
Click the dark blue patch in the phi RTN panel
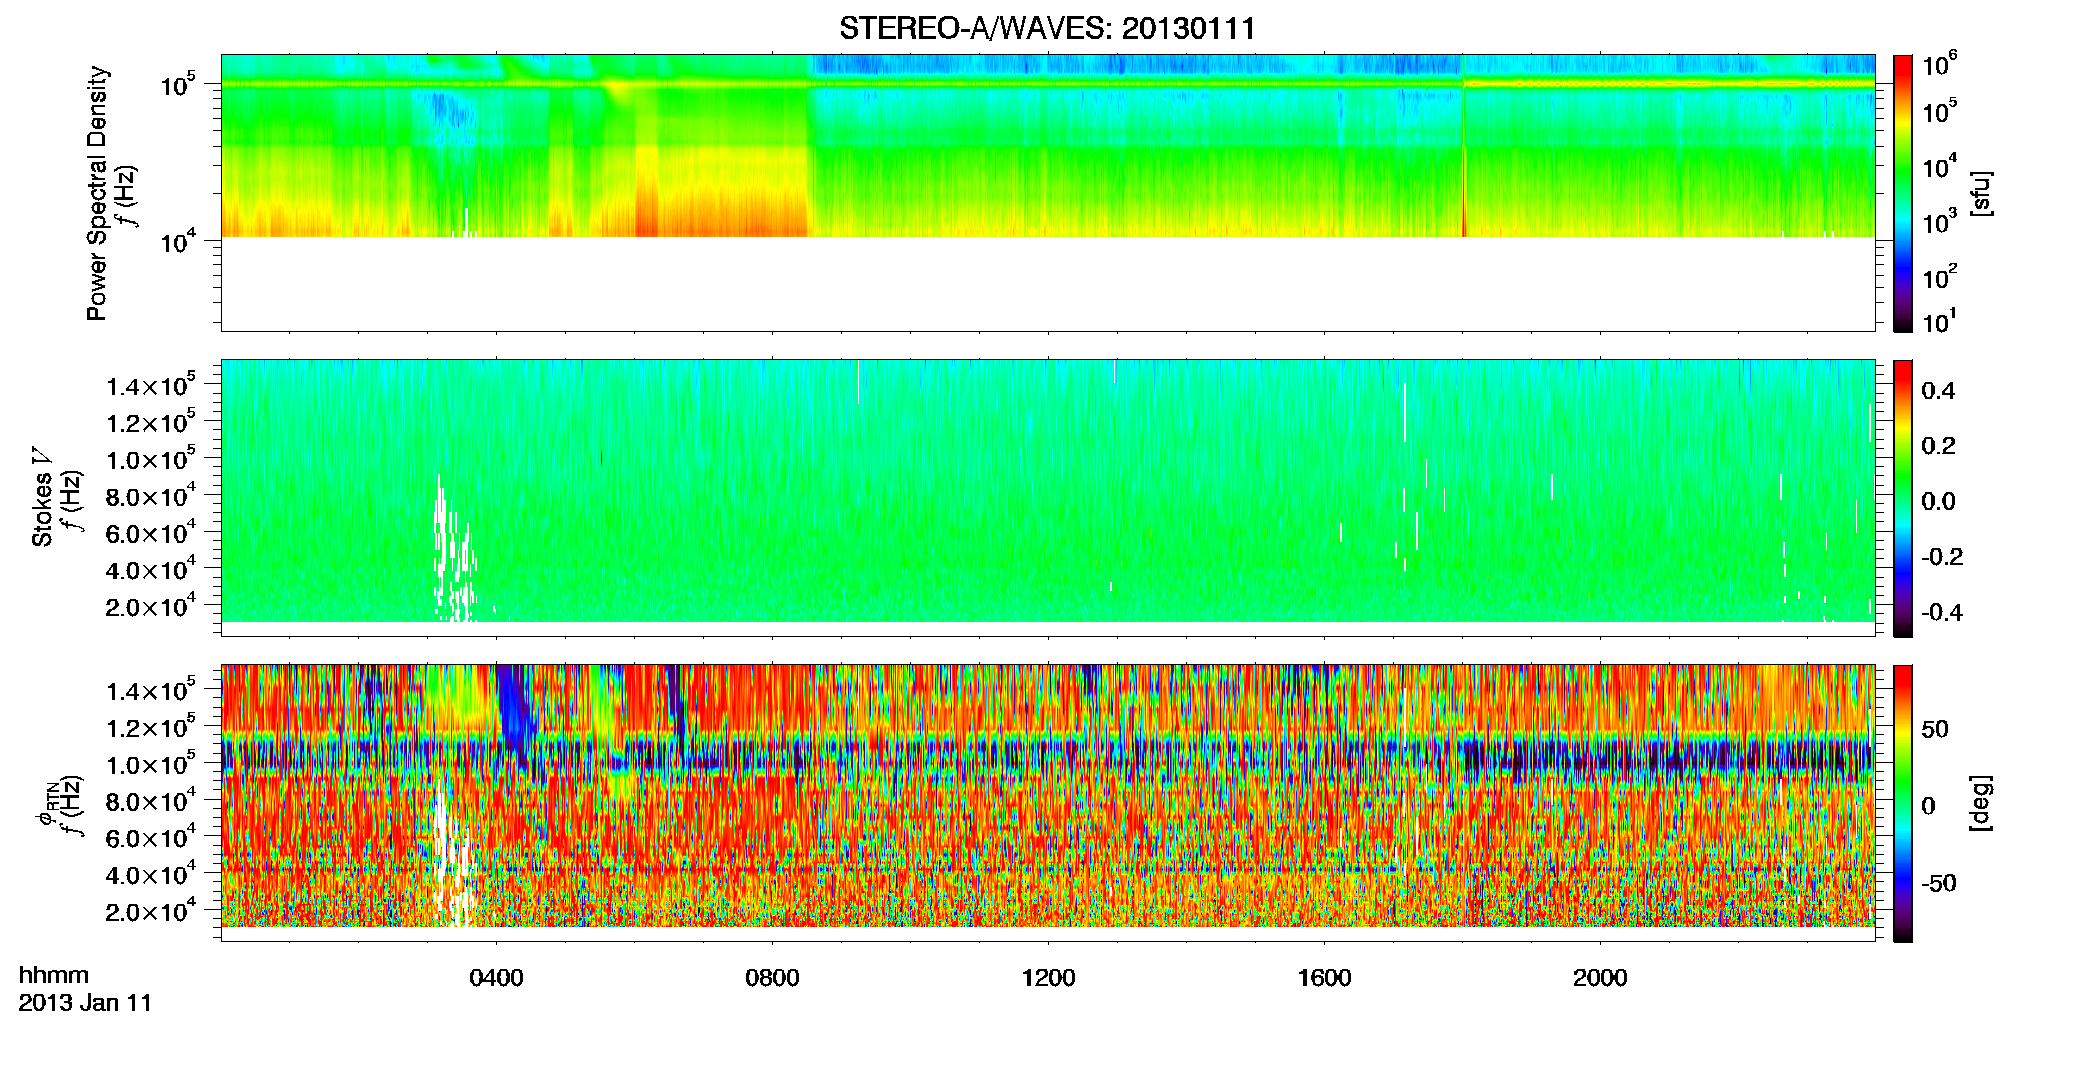(515, 710)
